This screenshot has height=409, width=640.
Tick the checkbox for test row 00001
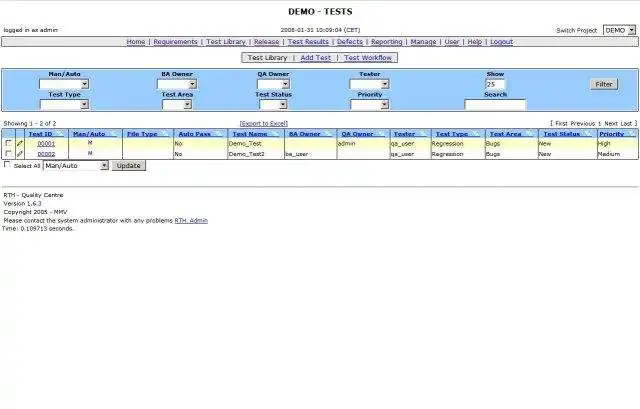(8, 143)
